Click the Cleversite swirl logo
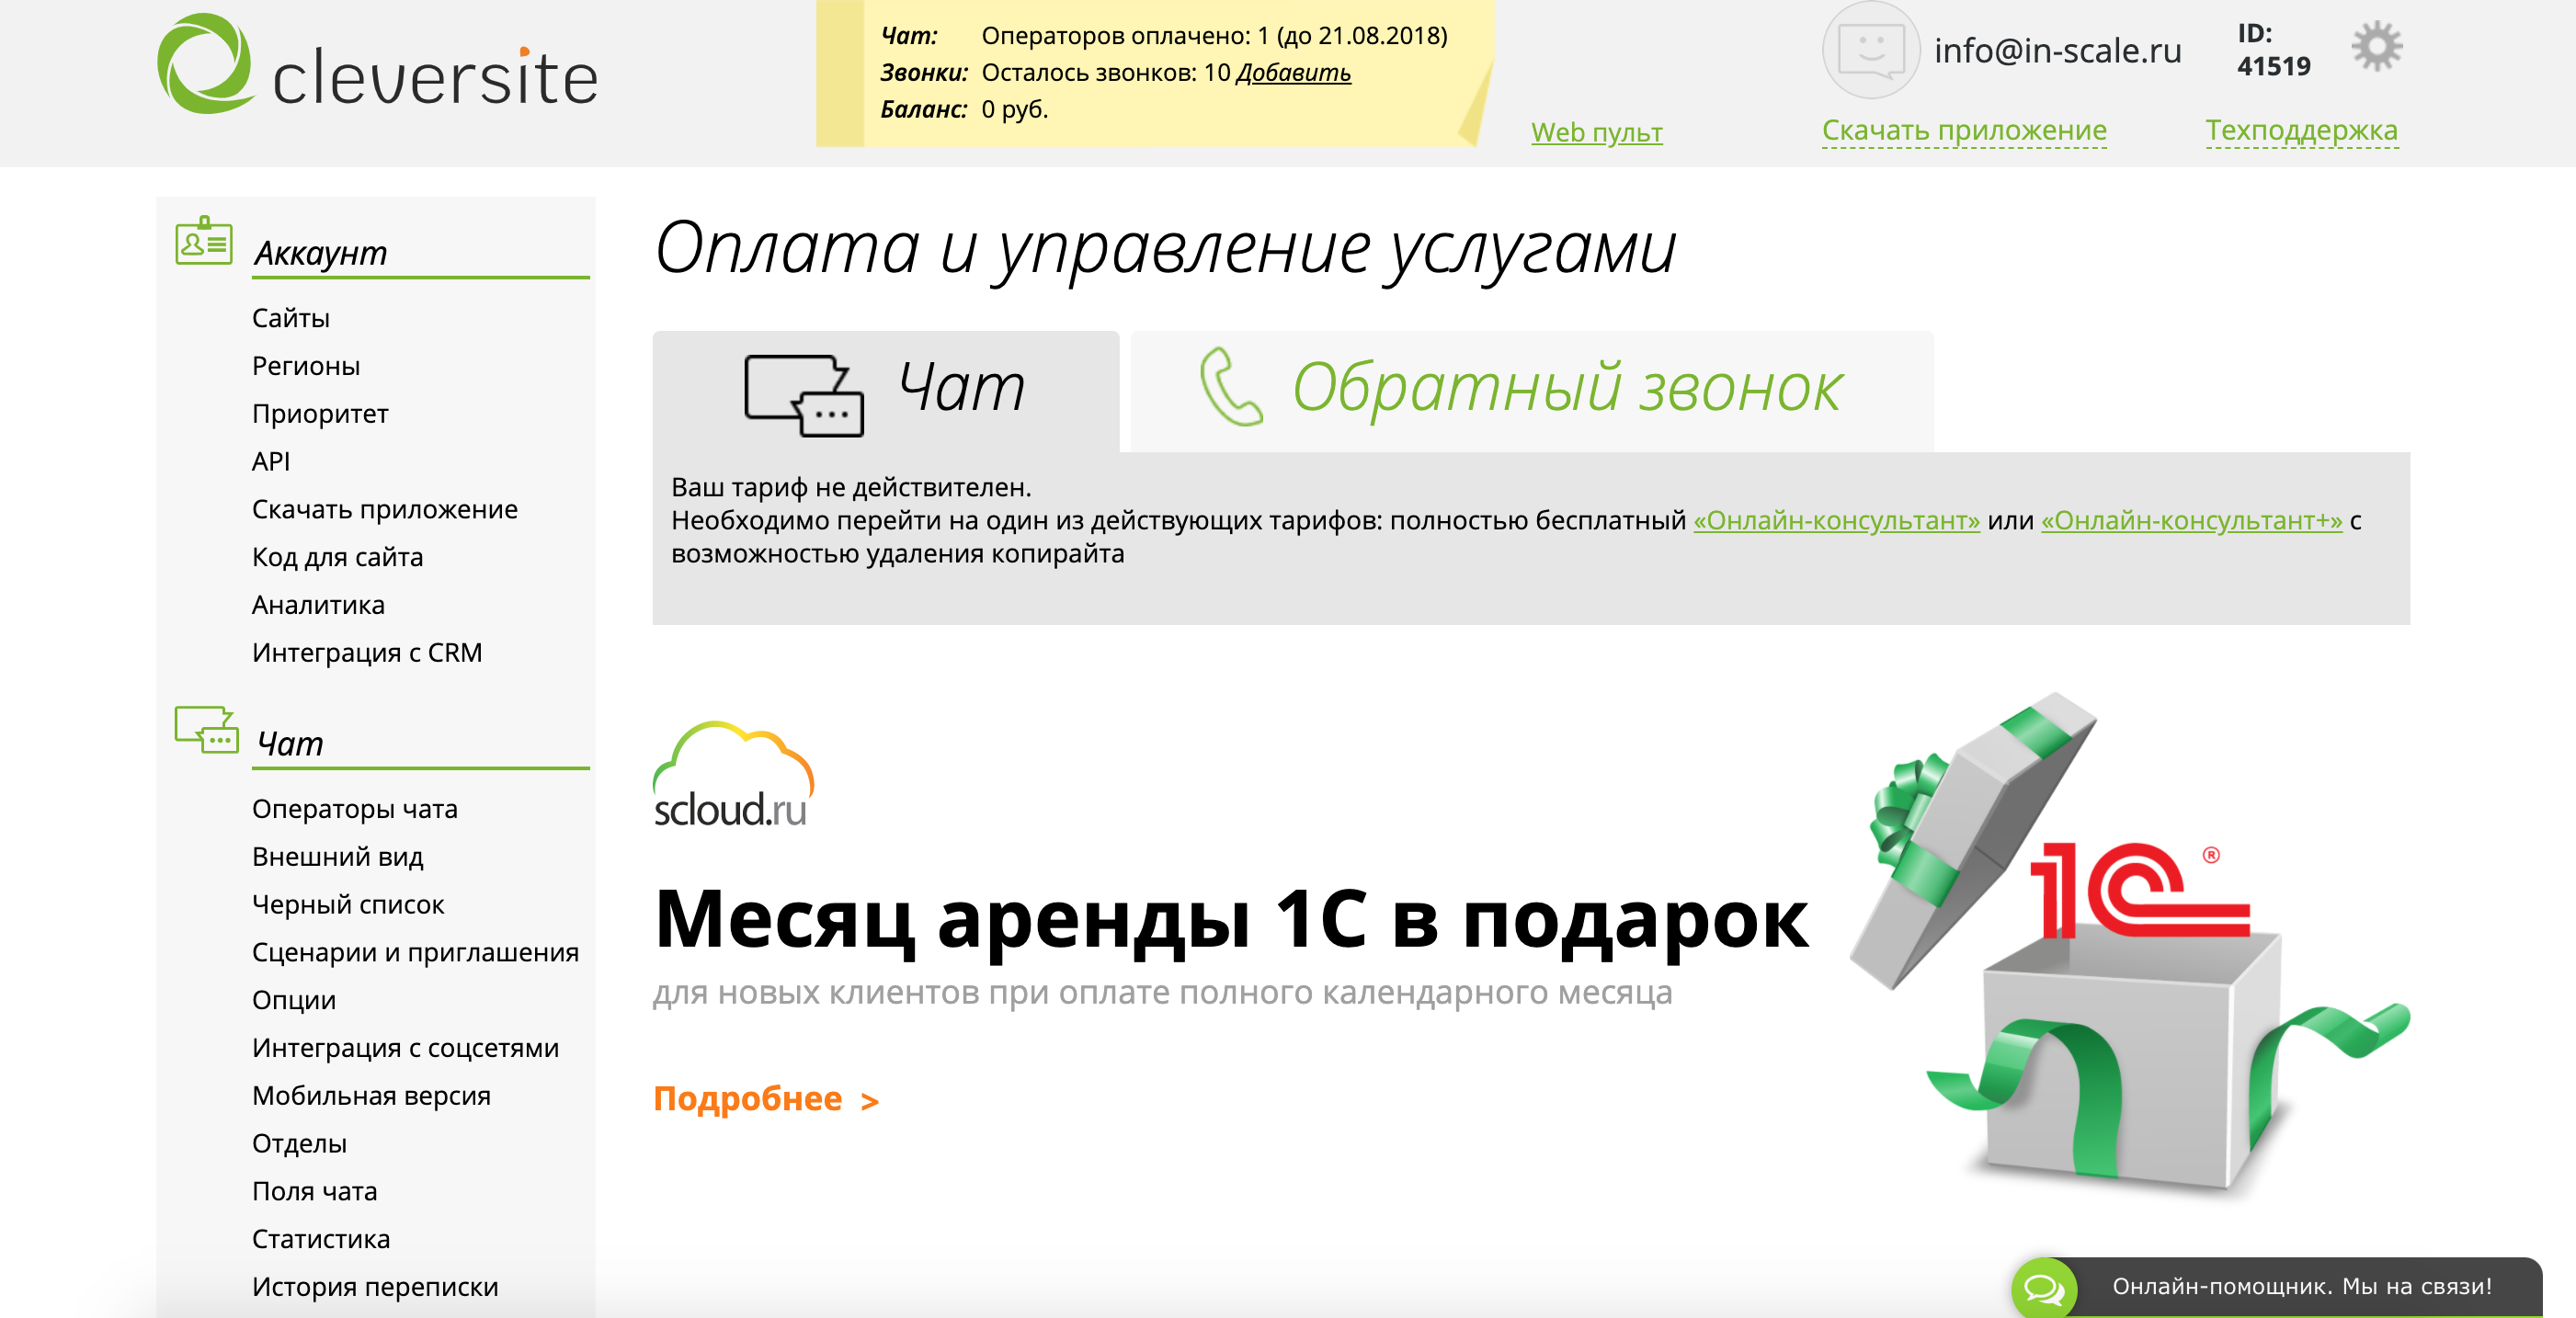This screenshot has width=2576, height=1318. coord(205,63)
